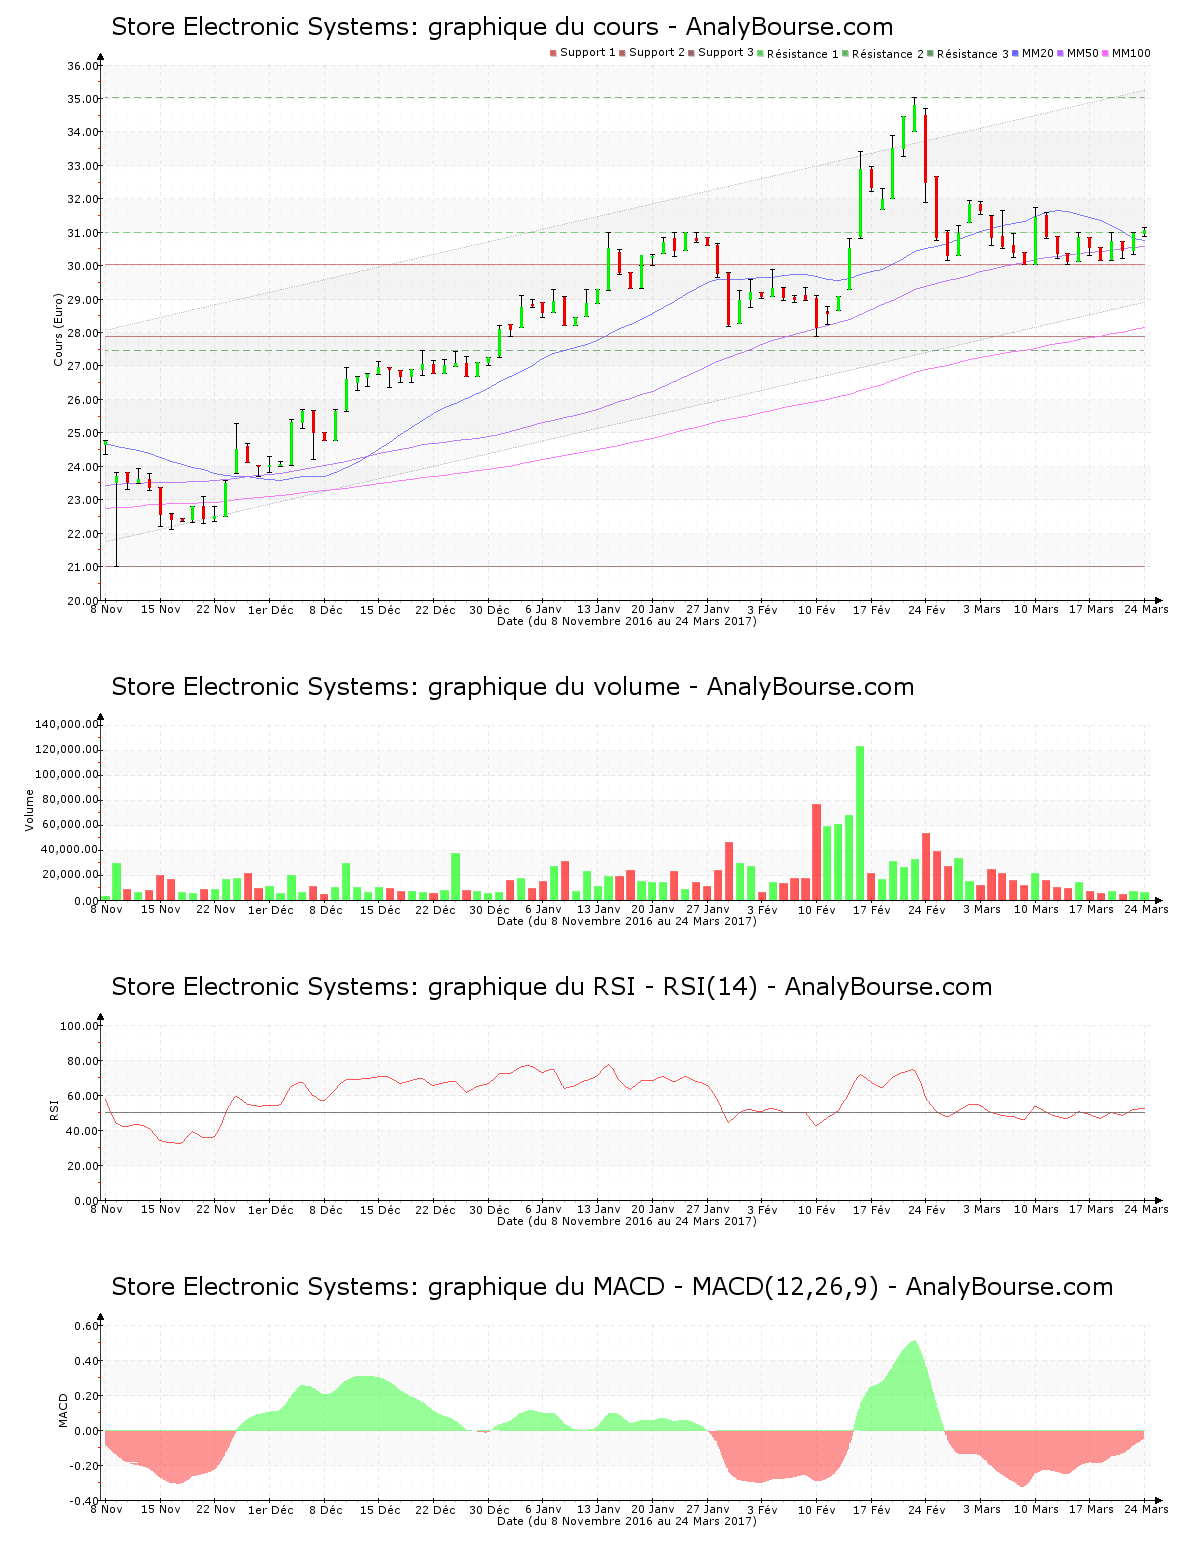Click '17 Fév' date under volume chart

(x=872, y=910)
